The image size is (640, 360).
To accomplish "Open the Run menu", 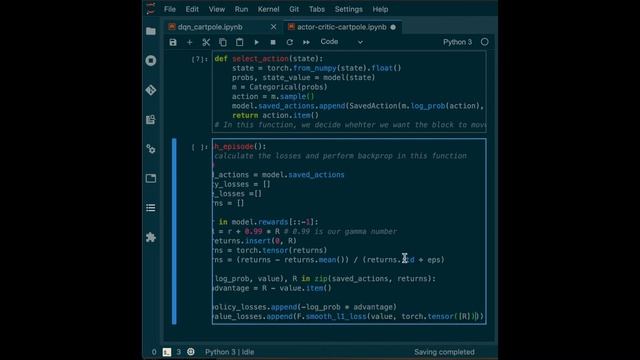I will tap(241, 9).
